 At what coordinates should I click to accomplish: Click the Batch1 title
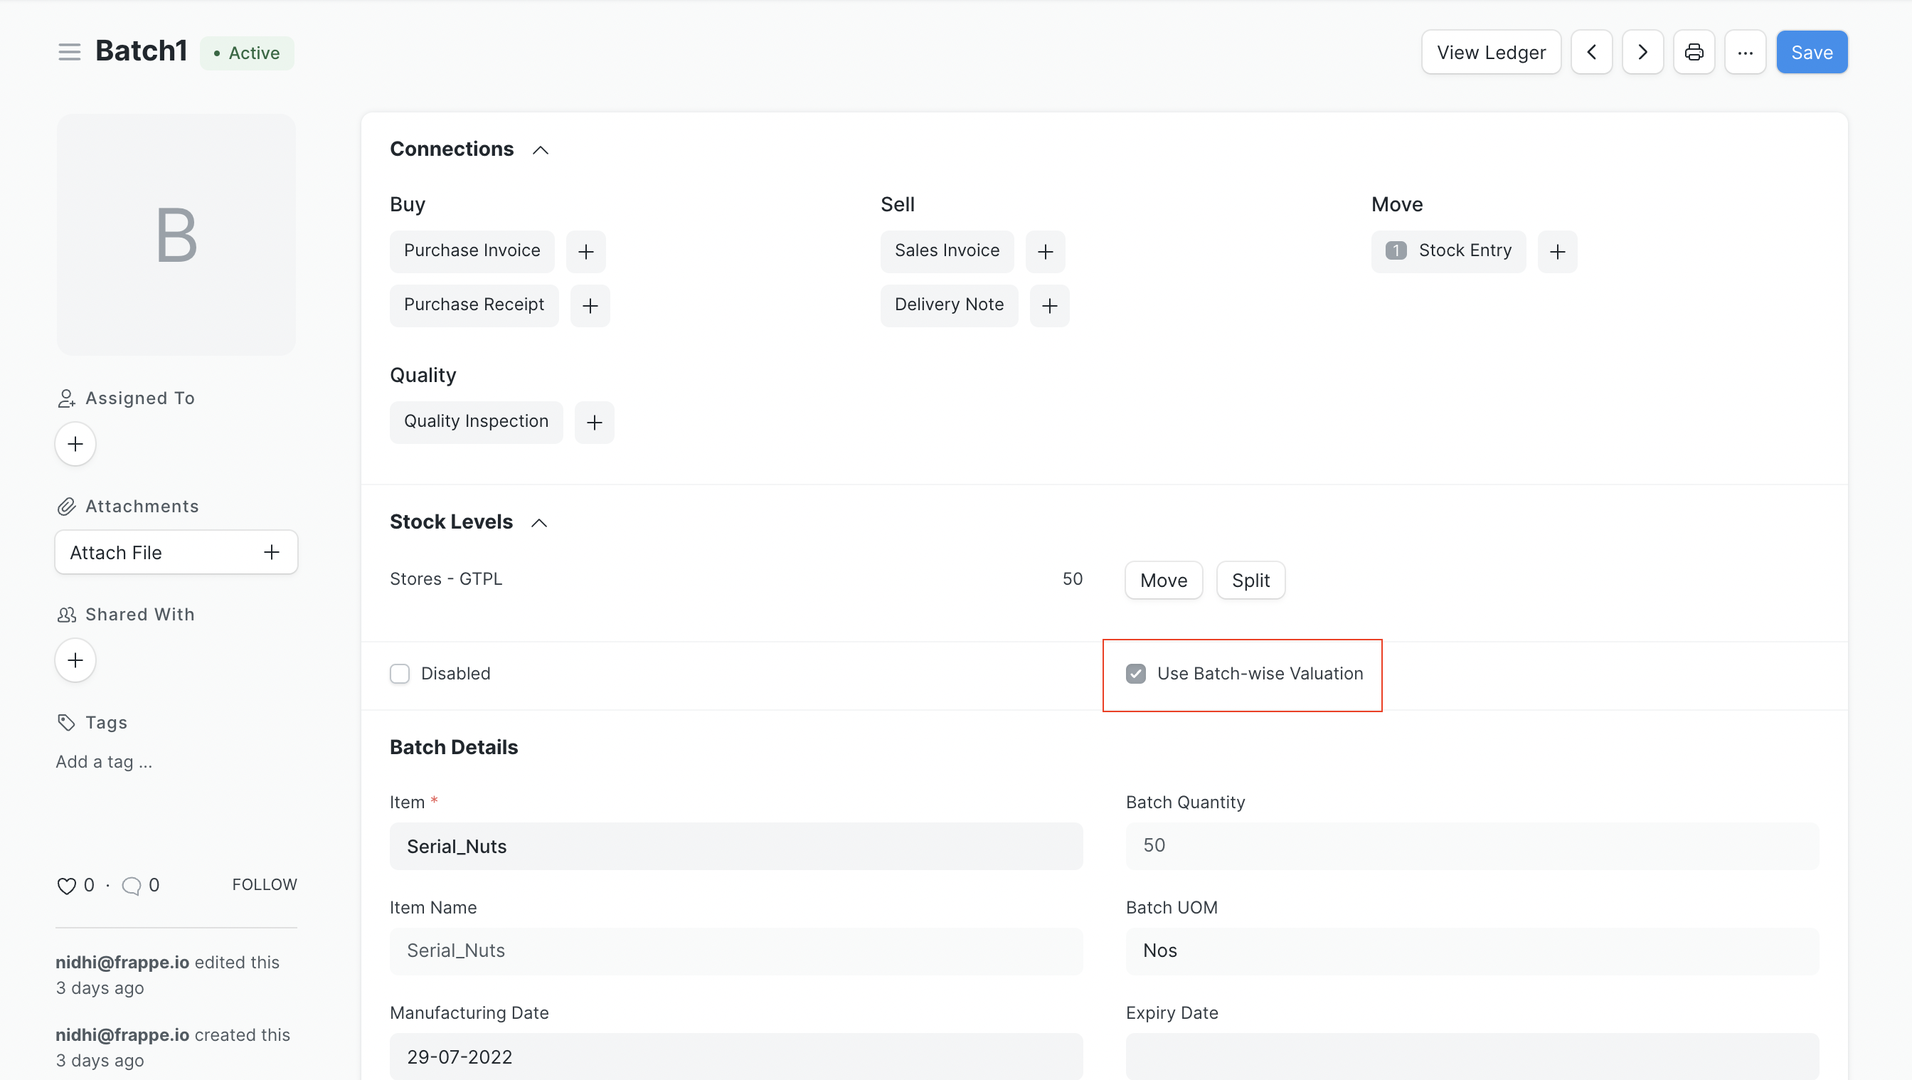click(141, 51)
